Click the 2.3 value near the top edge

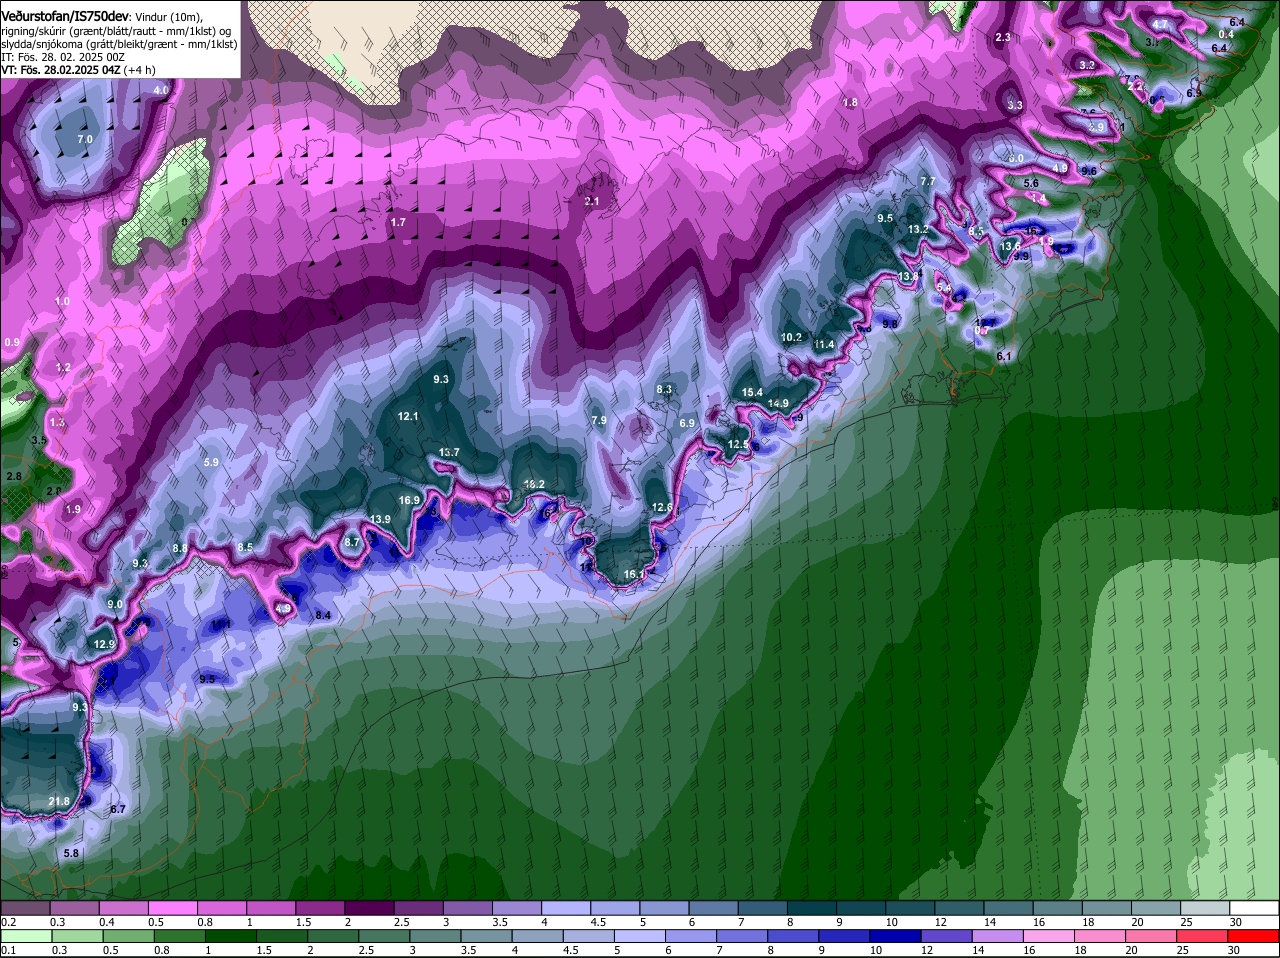coord(1003,37)
